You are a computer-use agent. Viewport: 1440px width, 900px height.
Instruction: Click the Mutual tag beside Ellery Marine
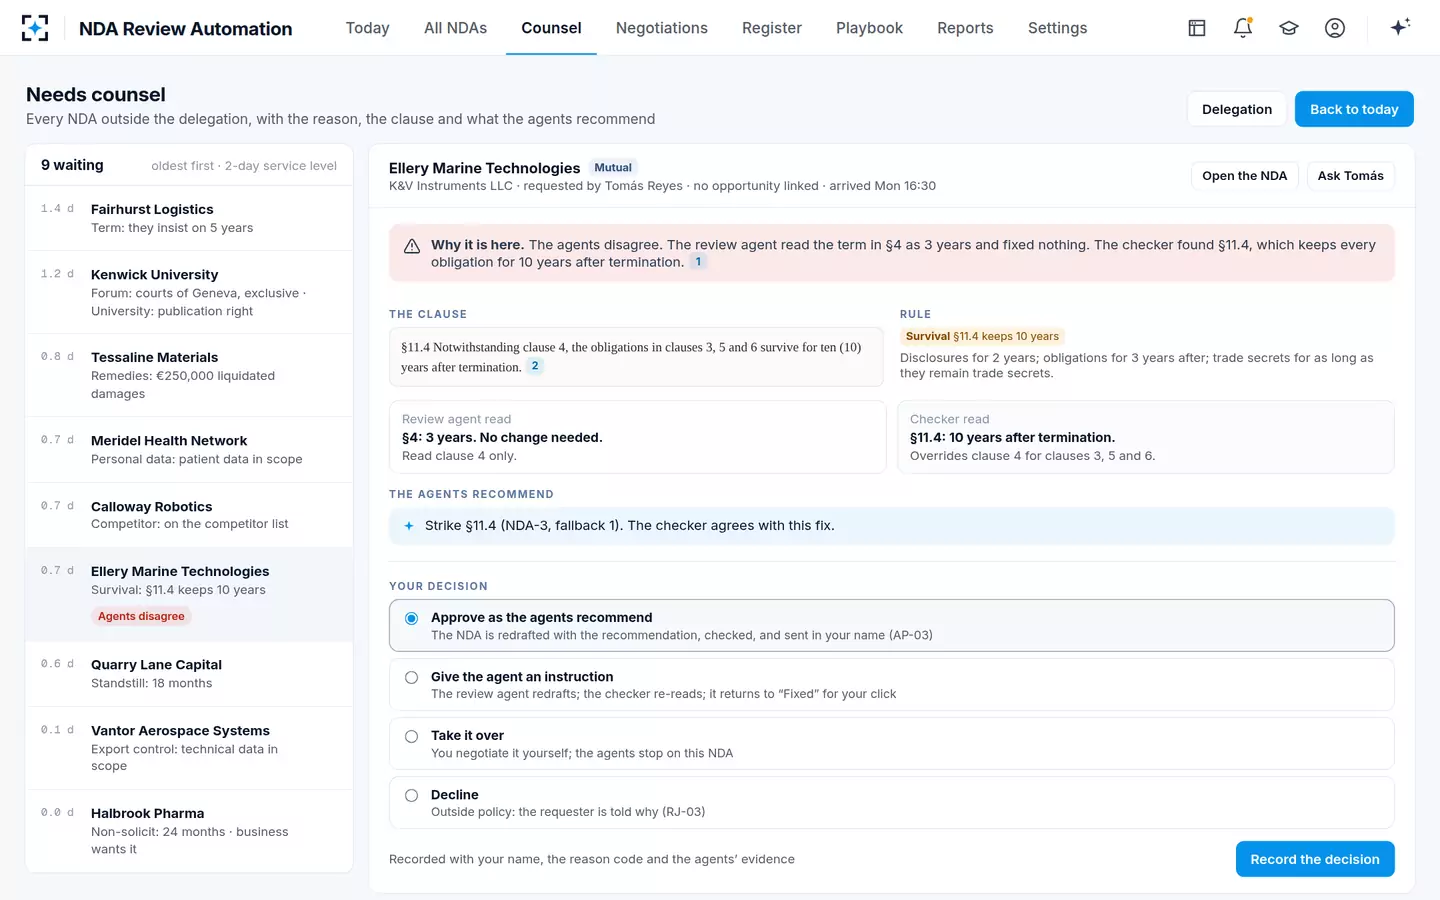(613, 168)
